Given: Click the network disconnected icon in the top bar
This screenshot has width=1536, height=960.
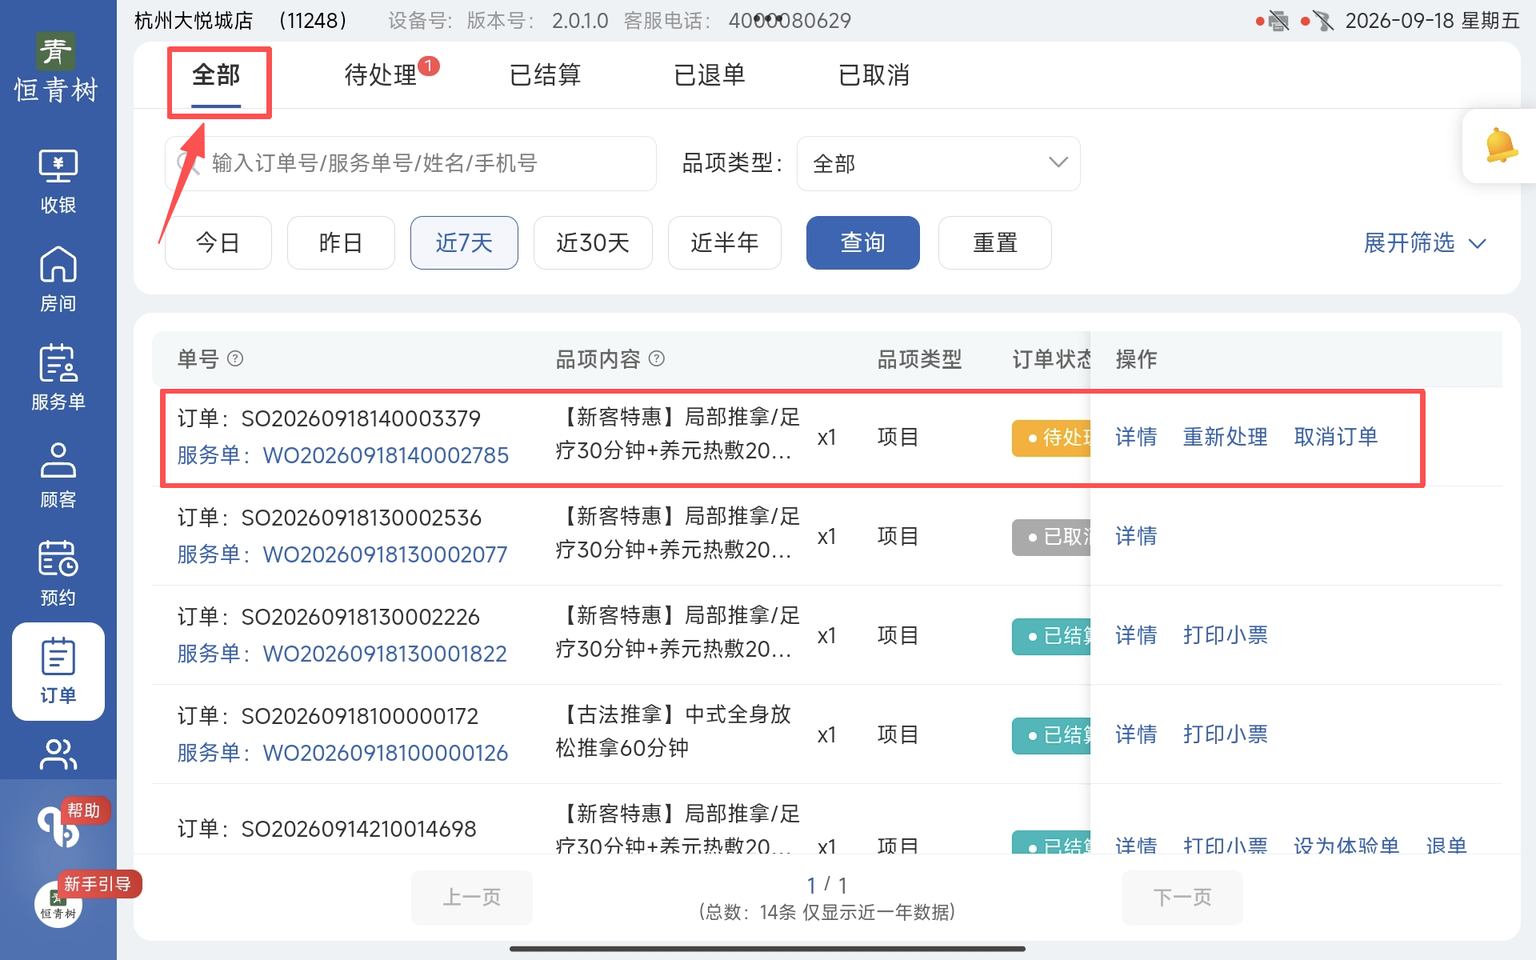Looking at the screenshot, I should click(x=1323, y=21).
